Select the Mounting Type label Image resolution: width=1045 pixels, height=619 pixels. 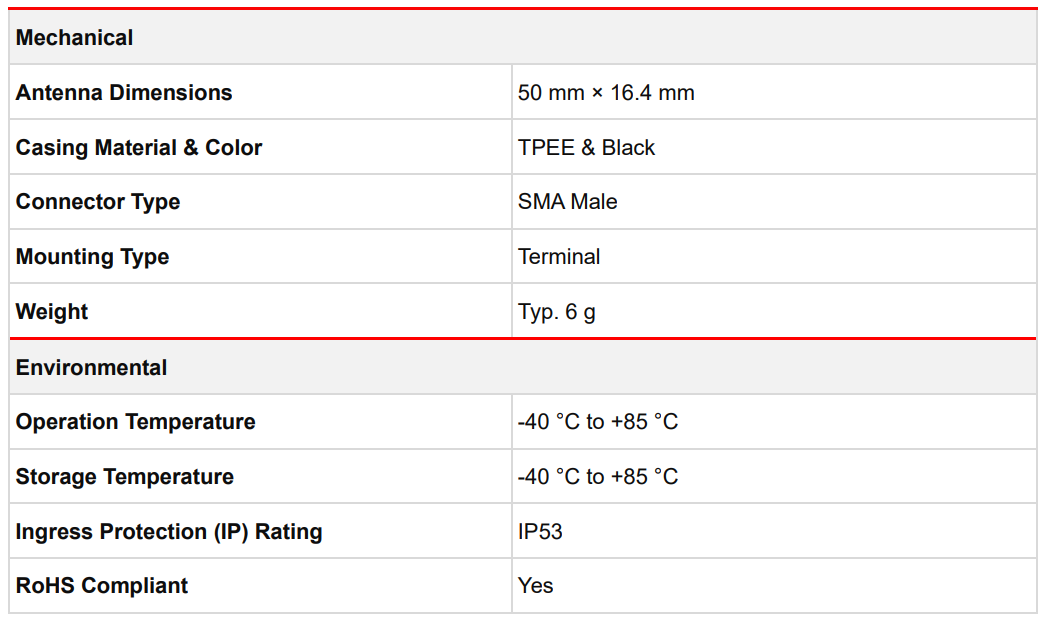click(x=92, y=257)
